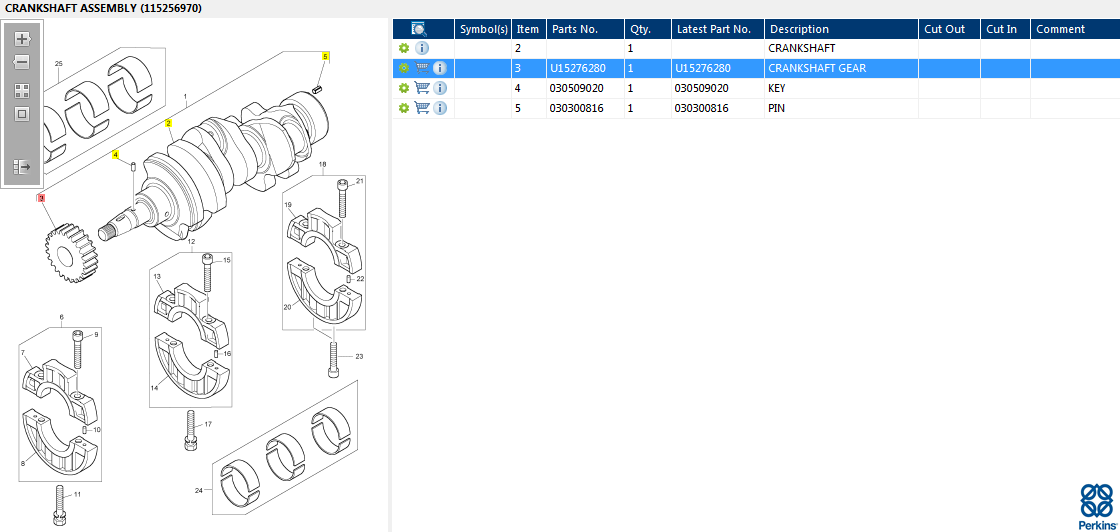This screenshot has width=1120, height=532.
Task: Zoom out of the crankshaft diagram
Action: [x=21, y=62]
